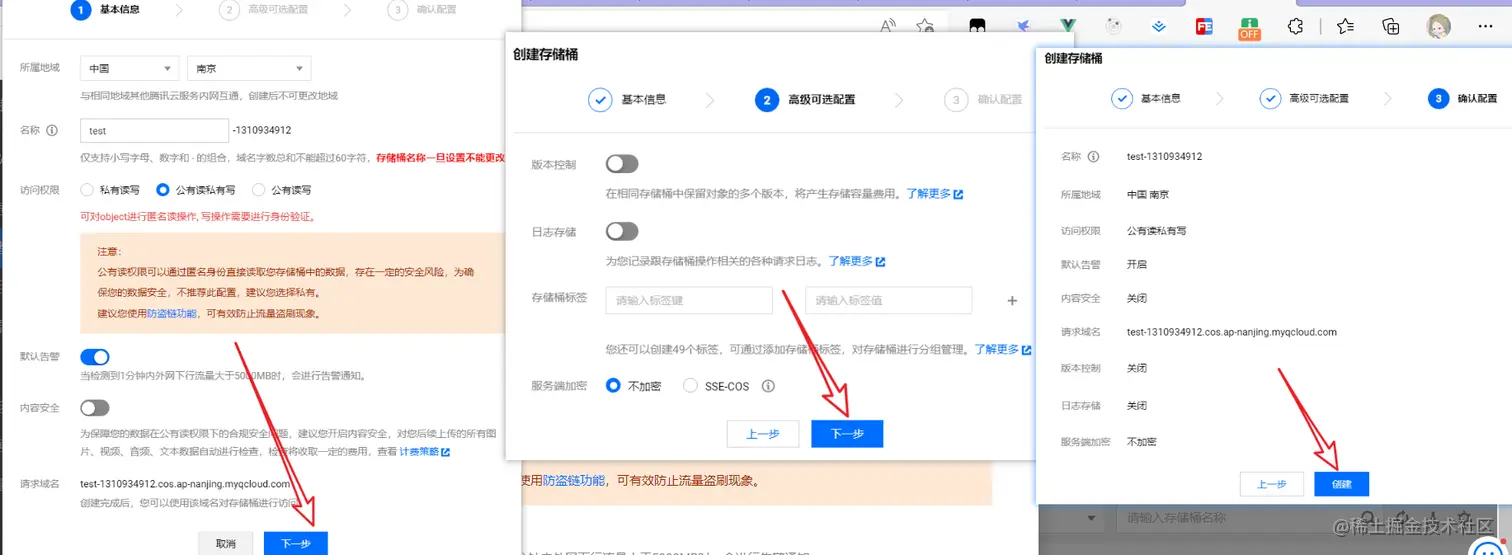Click the -1310934912 suffix beside name field
Image resolution: width=1512 pixels, height=555 pixels.
click(262, 130)
